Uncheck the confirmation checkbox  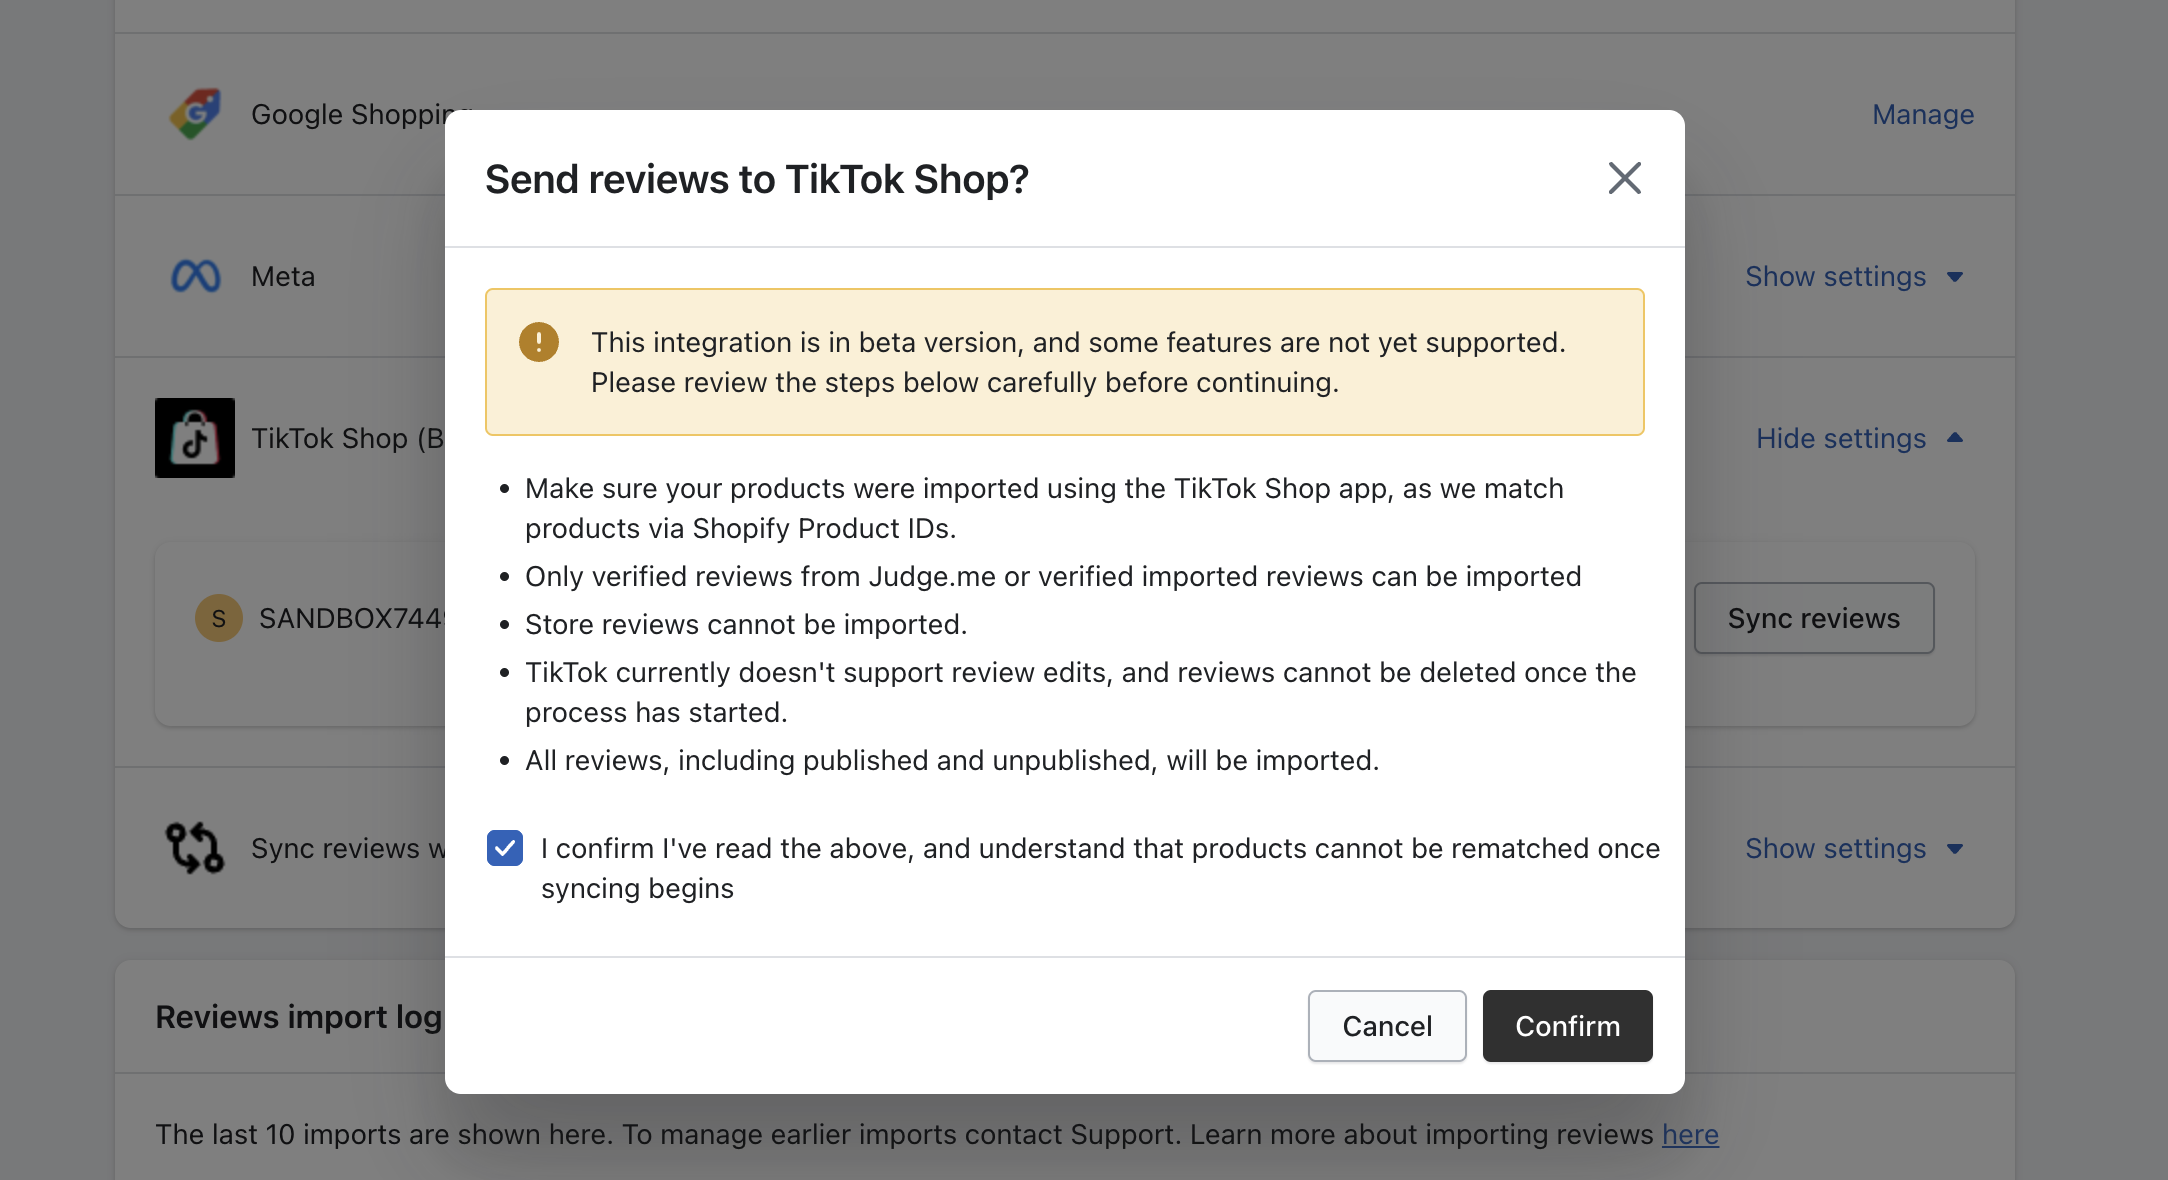click(x=505, y=848)
